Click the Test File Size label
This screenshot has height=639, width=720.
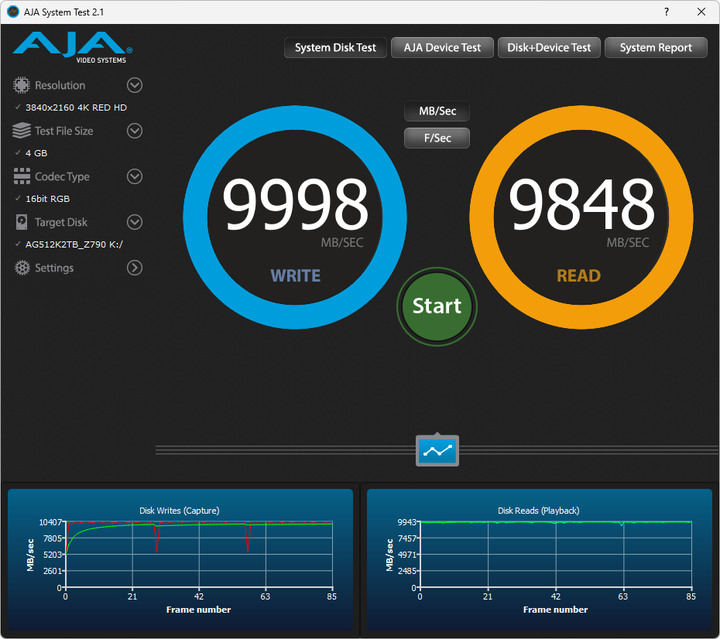click(x=64, y=131)
